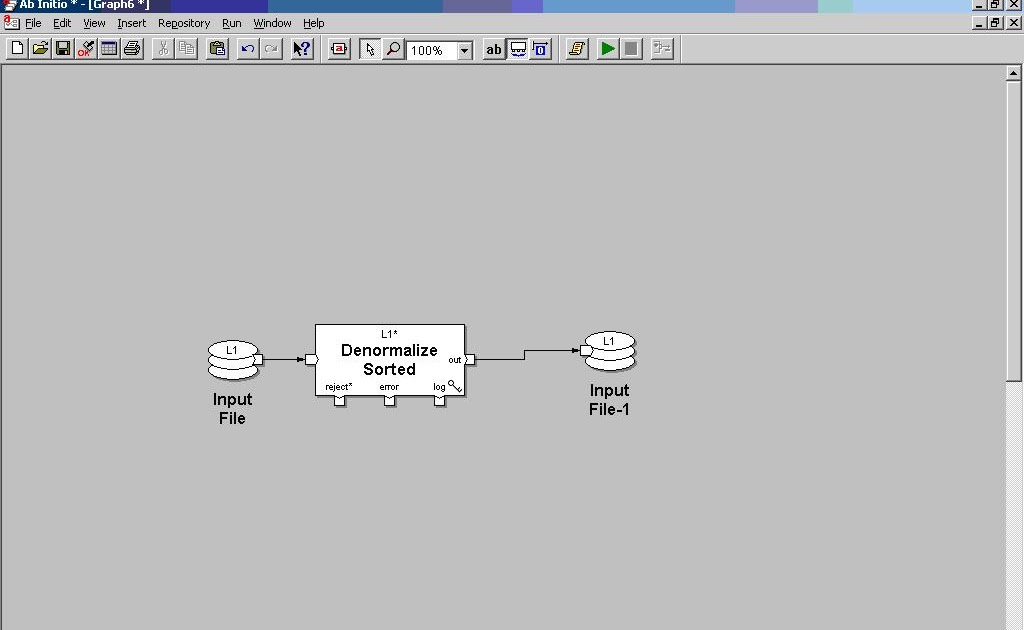Open the graph validation checkmark icon
Screen dimensions: 1024x630
click(x=85, y=48)
